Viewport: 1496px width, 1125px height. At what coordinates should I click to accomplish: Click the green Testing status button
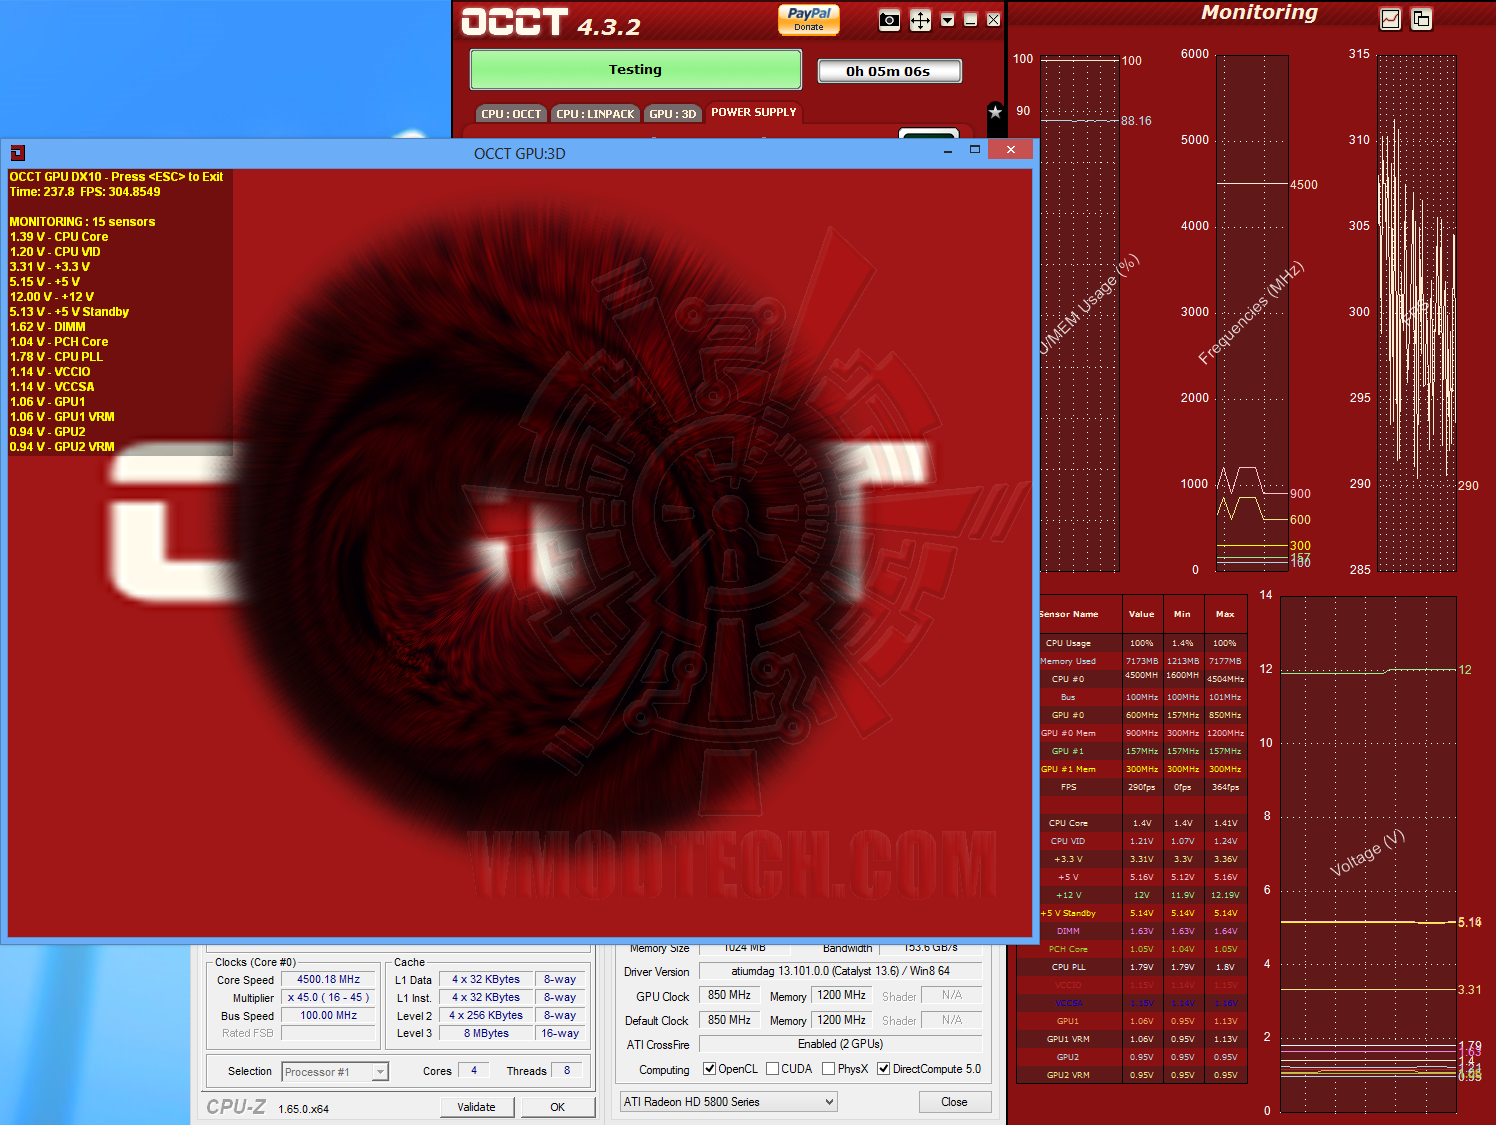point(636,70)
